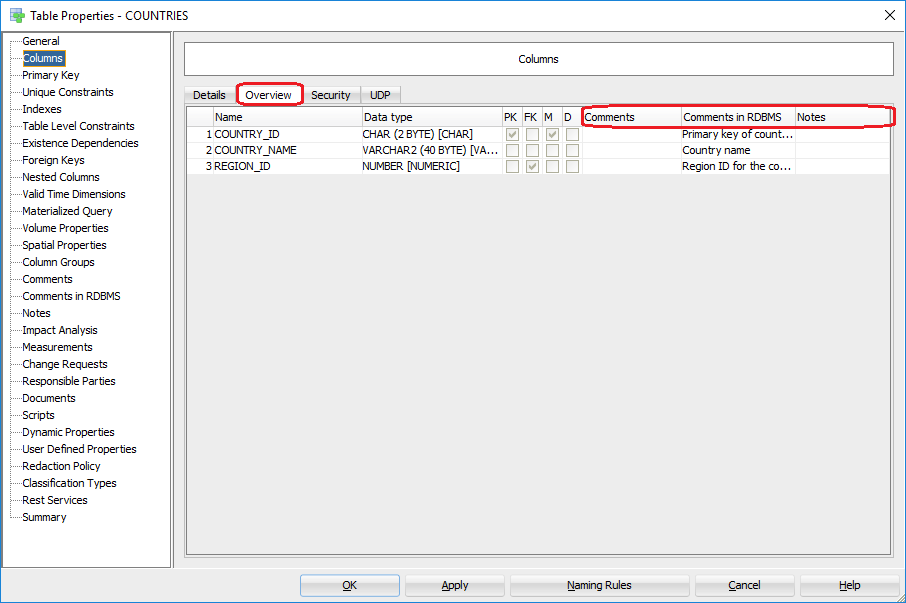
Task: Go to Redaction Policy tree node
Action: [61, 466]
